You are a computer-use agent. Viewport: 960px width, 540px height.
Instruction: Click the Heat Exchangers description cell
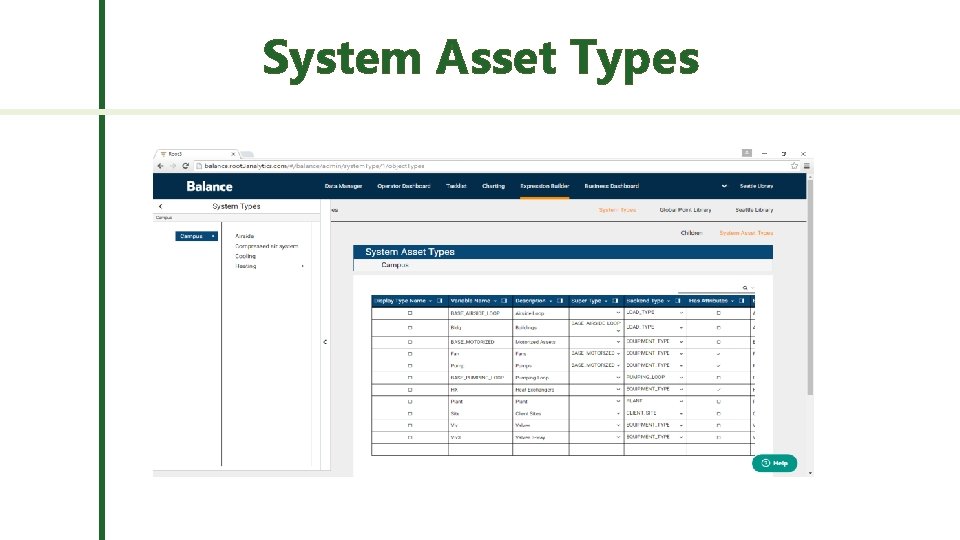[541, 389]
